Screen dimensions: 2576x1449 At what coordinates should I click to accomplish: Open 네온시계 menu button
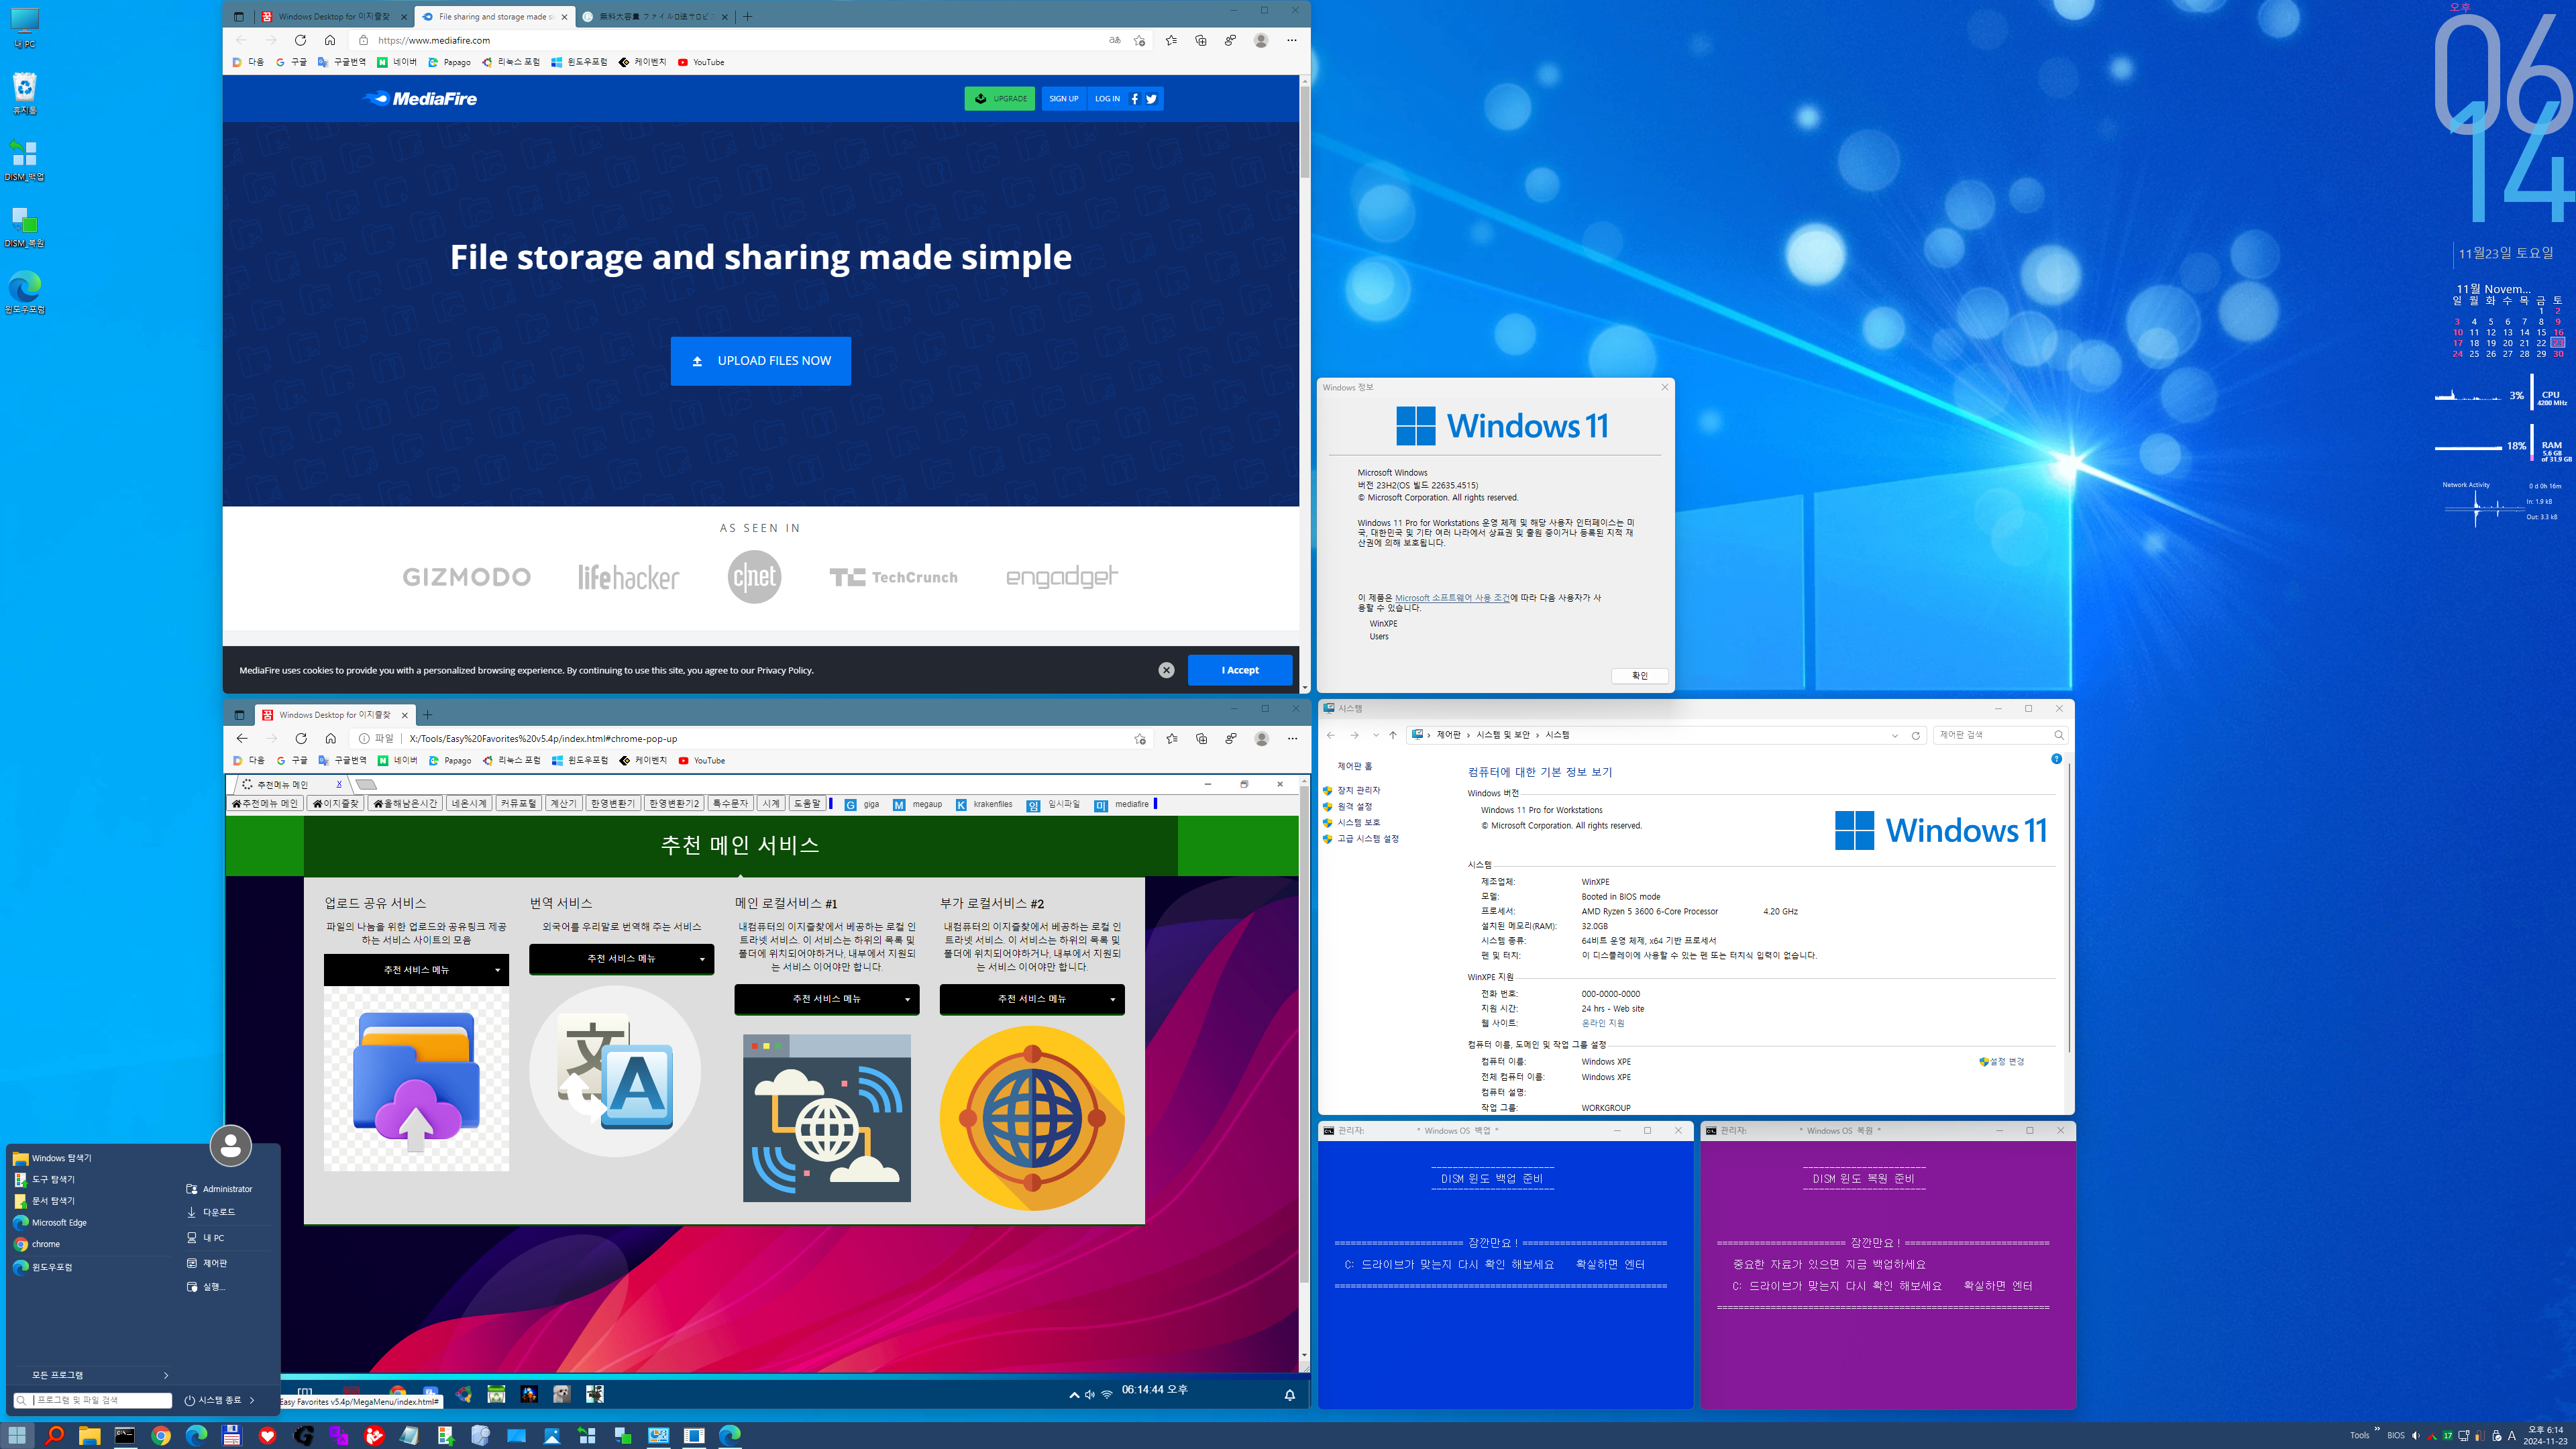tap(468, 804)
